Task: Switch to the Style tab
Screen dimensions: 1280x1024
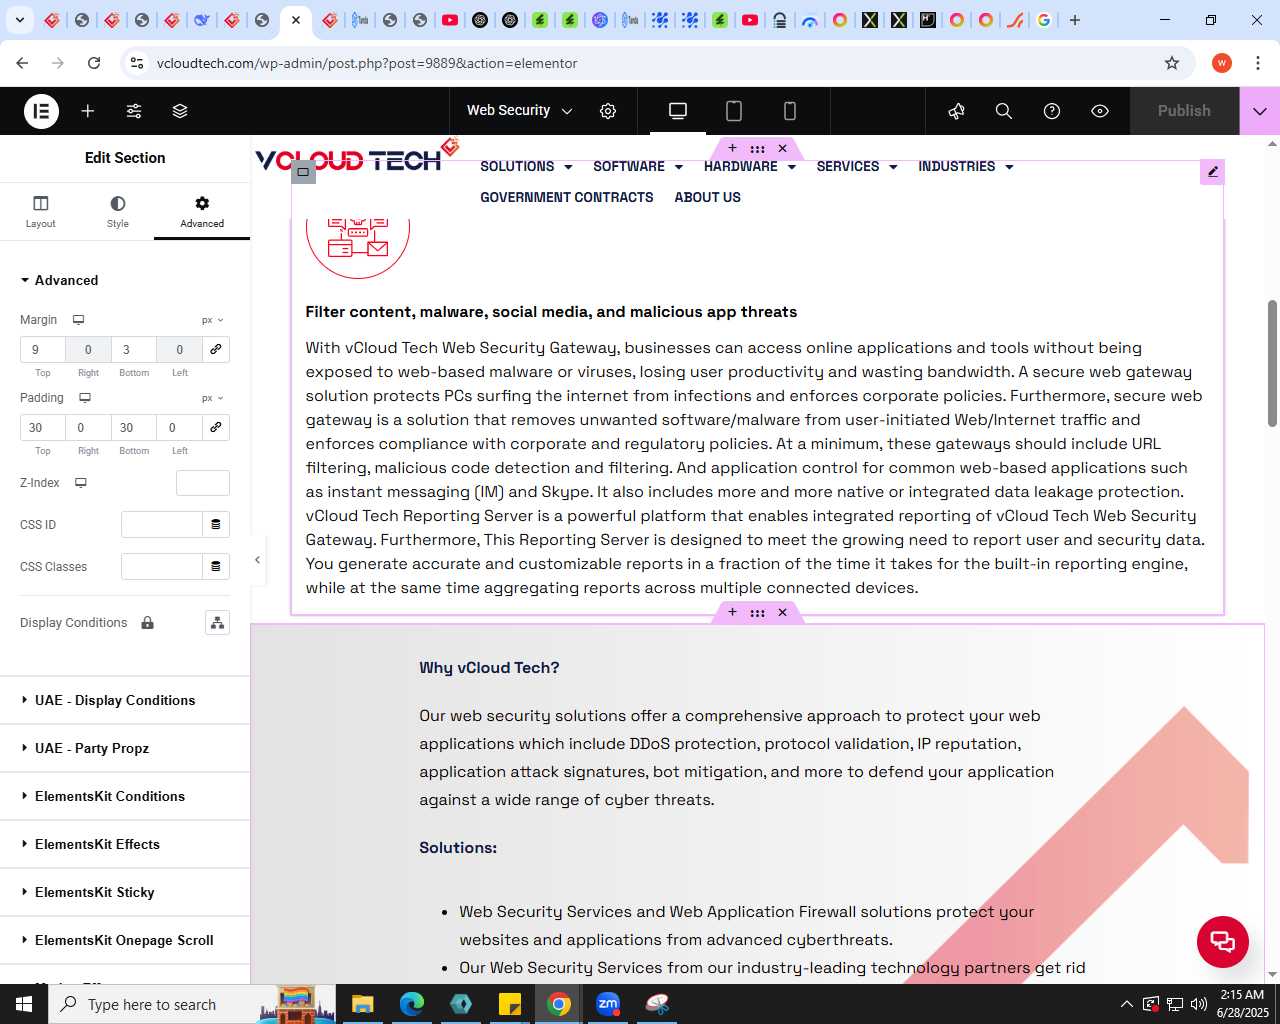Action: click(118, 211)
